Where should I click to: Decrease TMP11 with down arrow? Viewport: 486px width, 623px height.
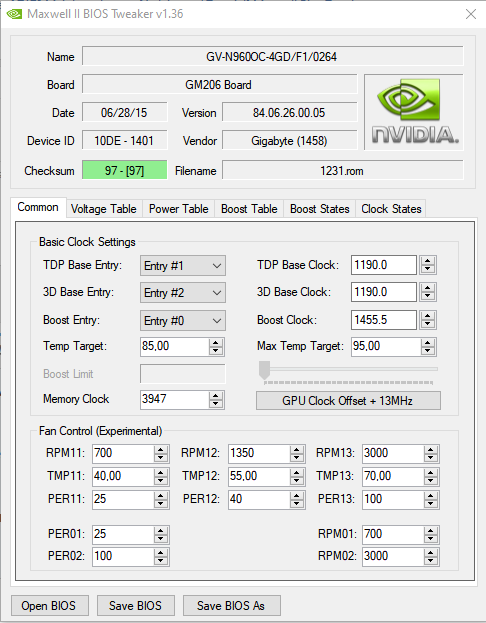pos(161,481)
